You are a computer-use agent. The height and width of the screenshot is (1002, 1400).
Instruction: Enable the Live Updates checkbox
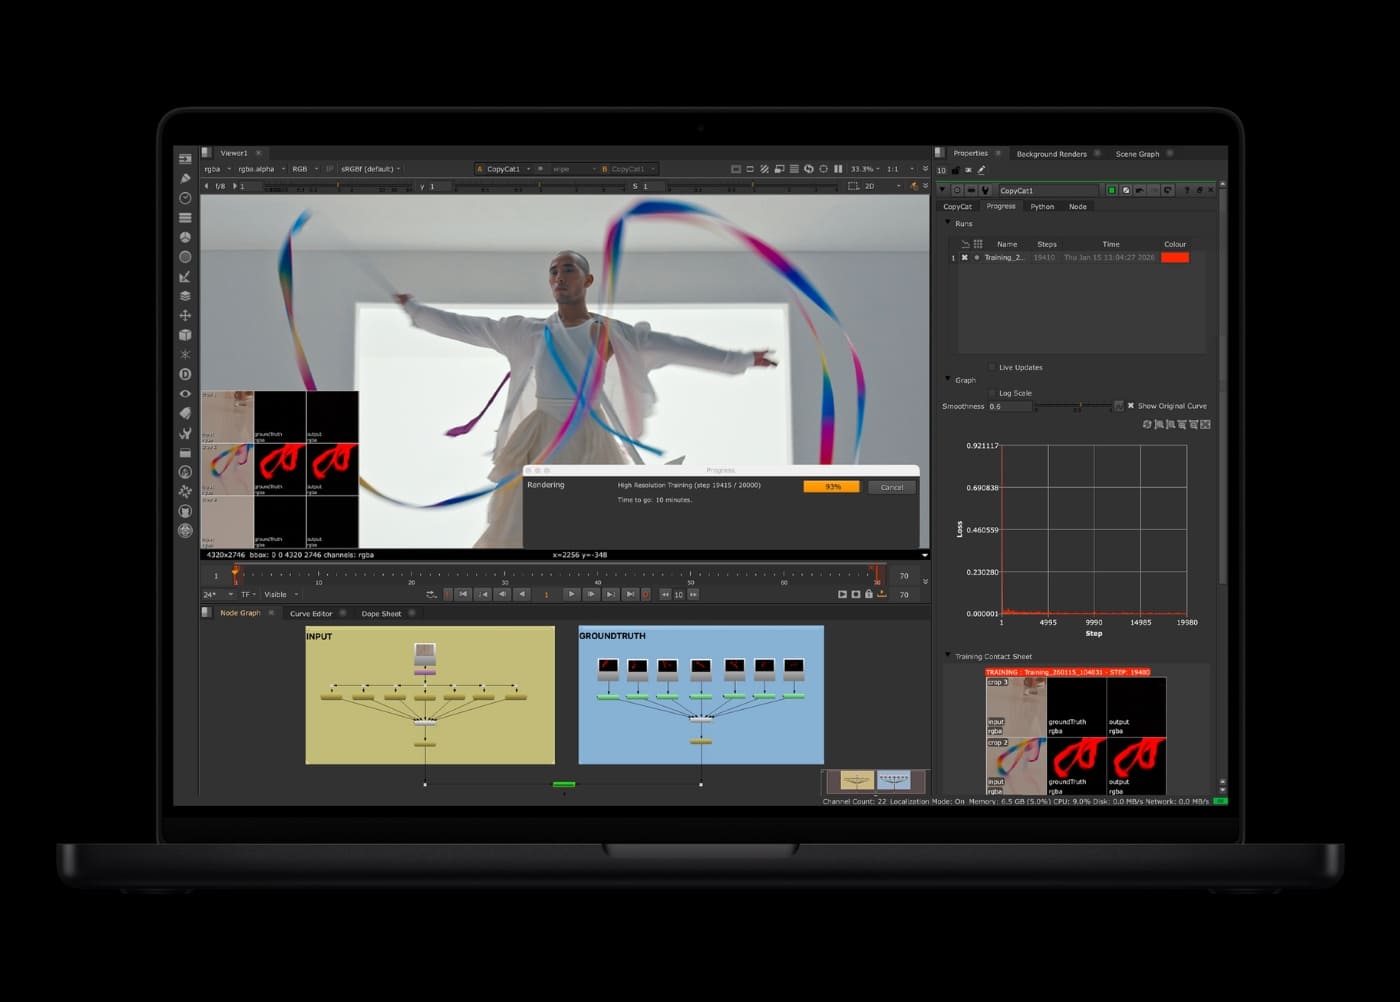992,367
